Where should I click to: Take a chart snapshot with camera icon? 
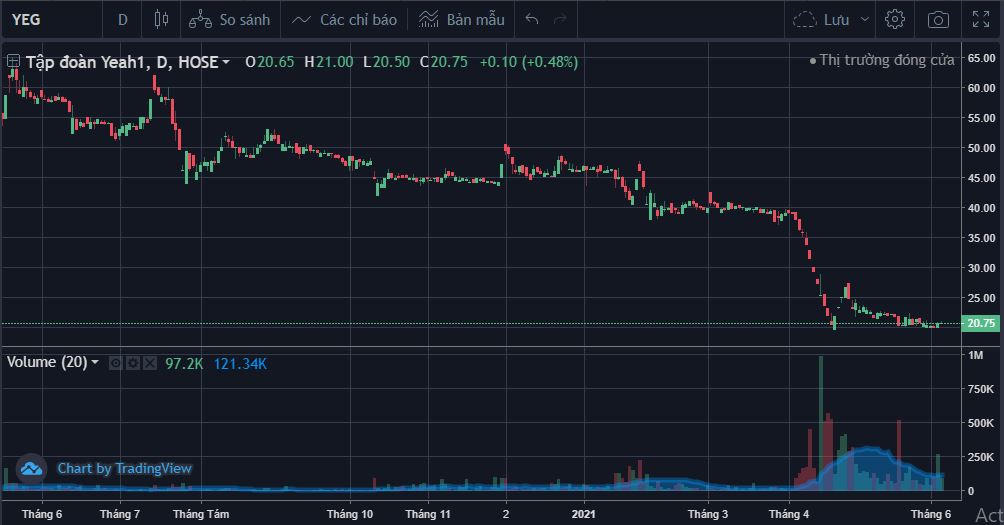pos(938,19)
